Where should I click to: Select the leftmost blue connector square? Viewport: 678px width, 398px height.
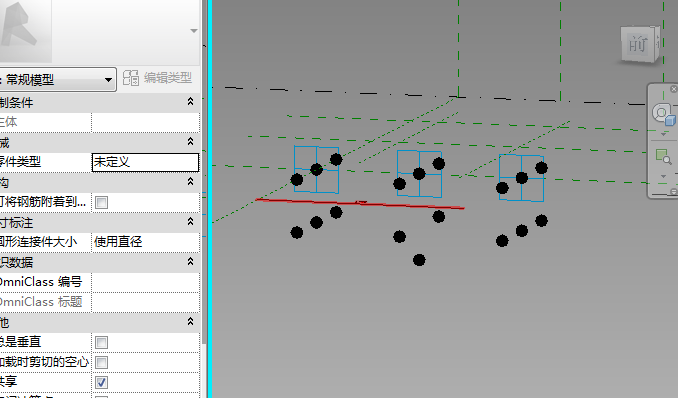(317, 170)
